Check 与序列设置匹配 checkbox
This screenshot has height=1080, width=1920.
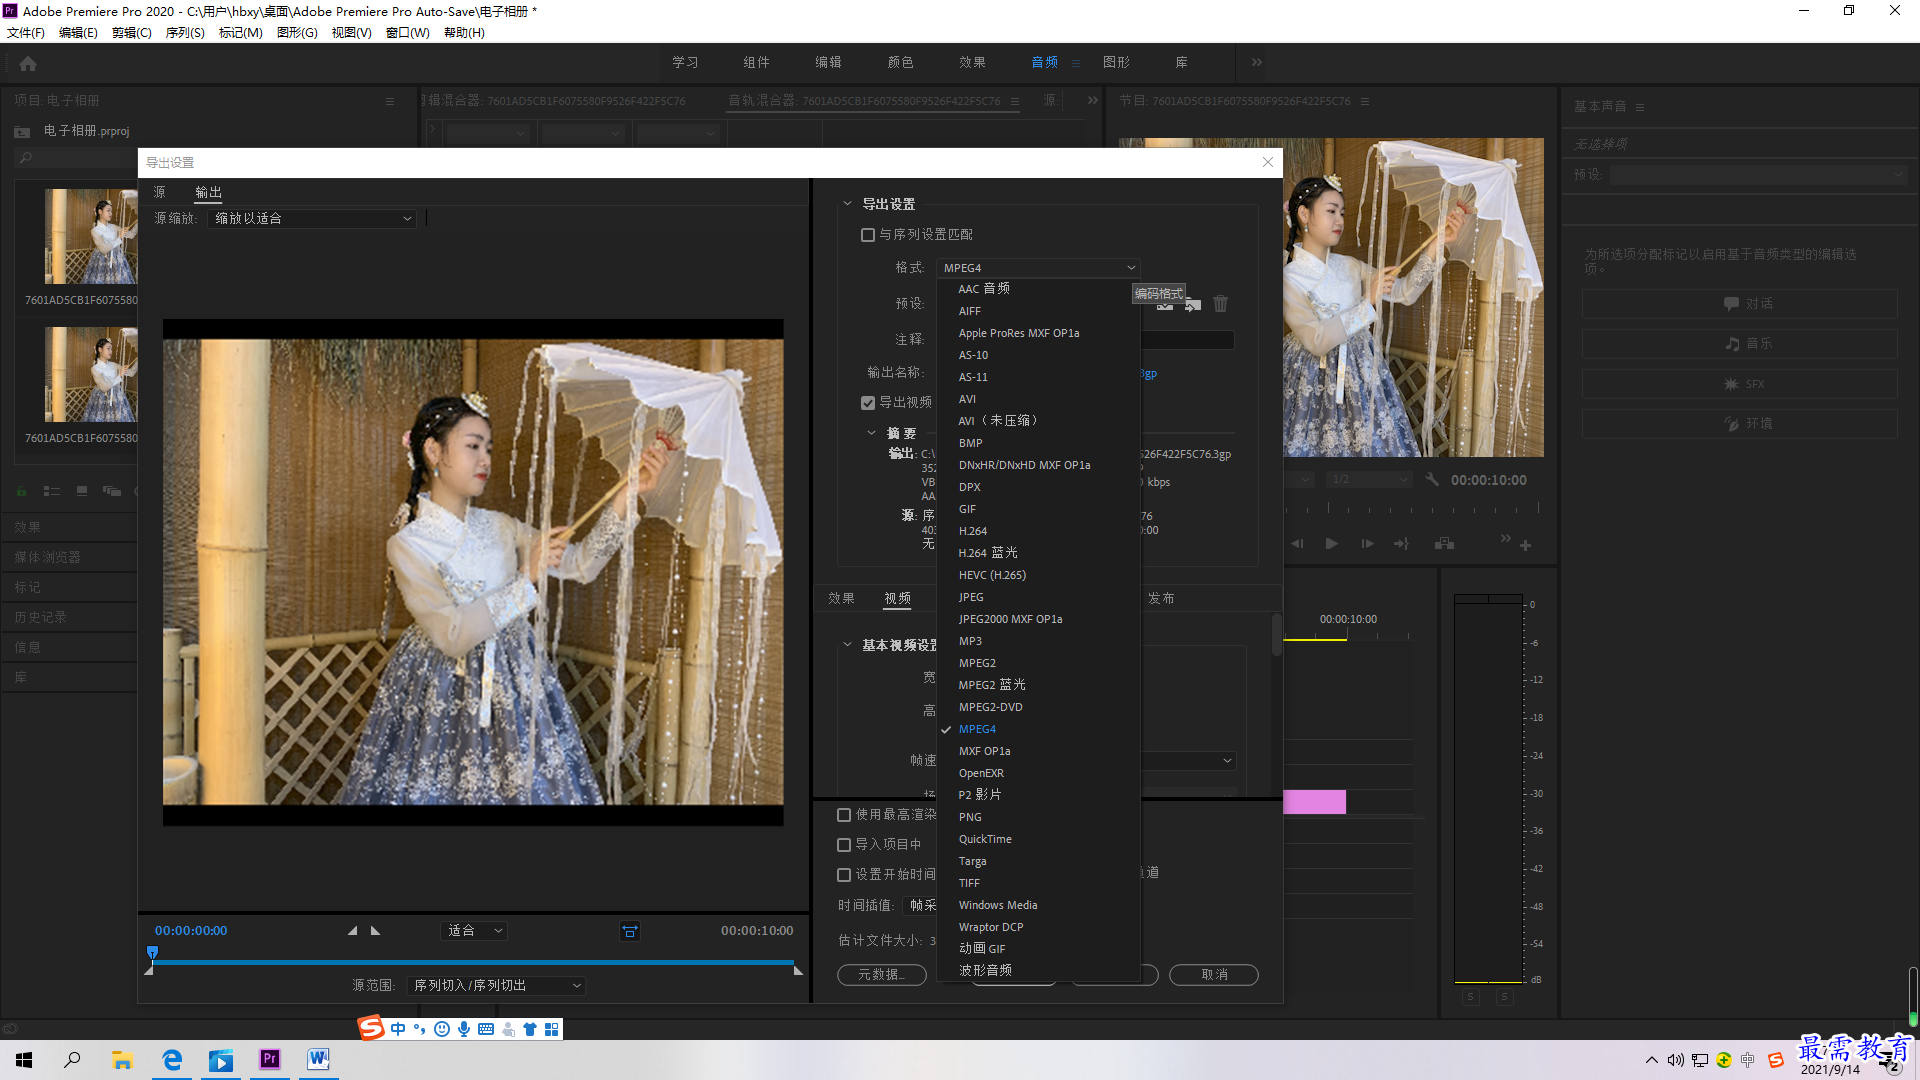tap(868, 235)
